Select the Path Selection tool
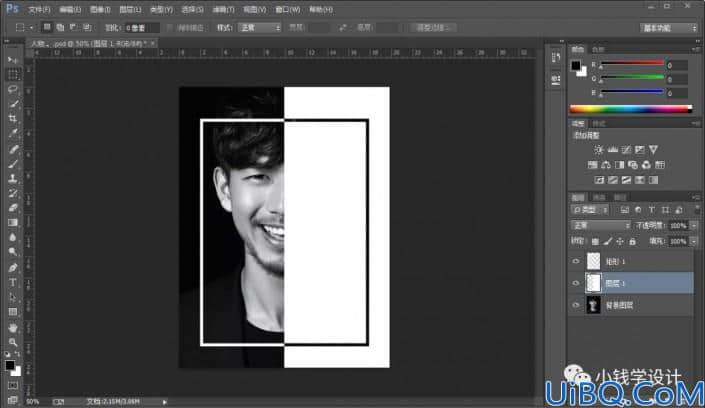Screen dimensions: 705x408 tap(13, 297)
